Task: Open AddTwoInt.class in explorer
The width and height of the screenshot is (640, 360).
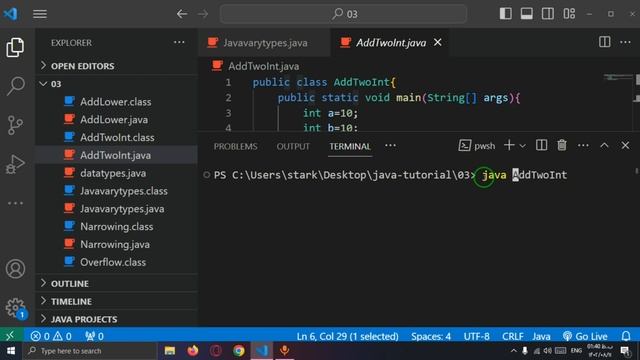Action: click(116, 138)
